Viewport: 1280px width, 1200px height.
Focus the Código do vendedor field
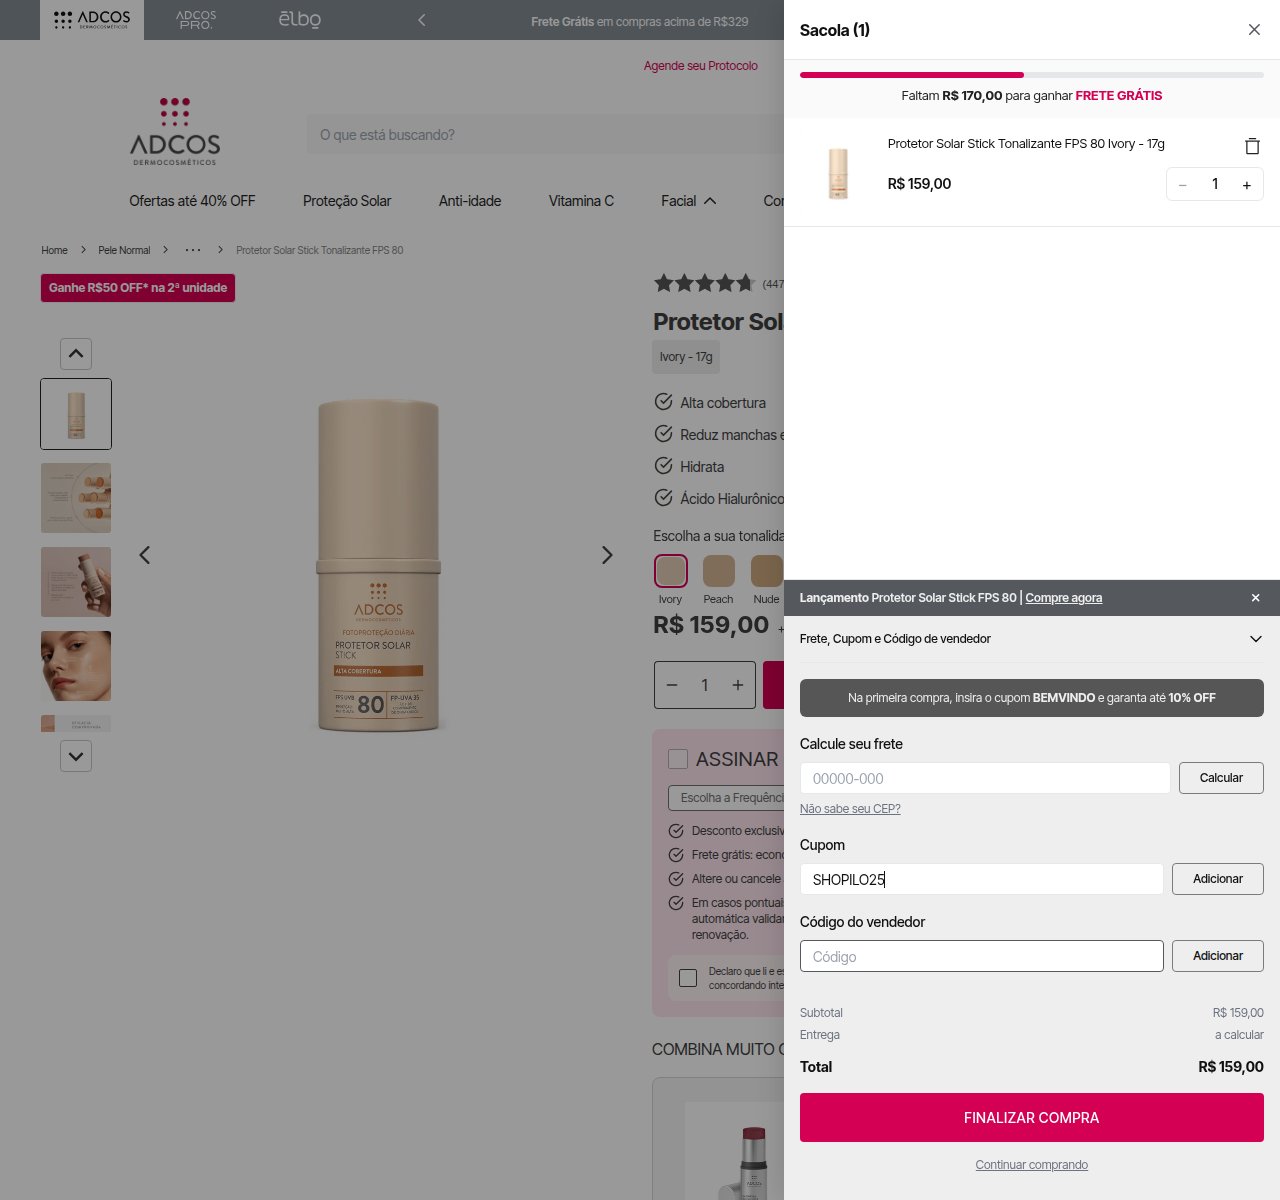tap(981, 956)
